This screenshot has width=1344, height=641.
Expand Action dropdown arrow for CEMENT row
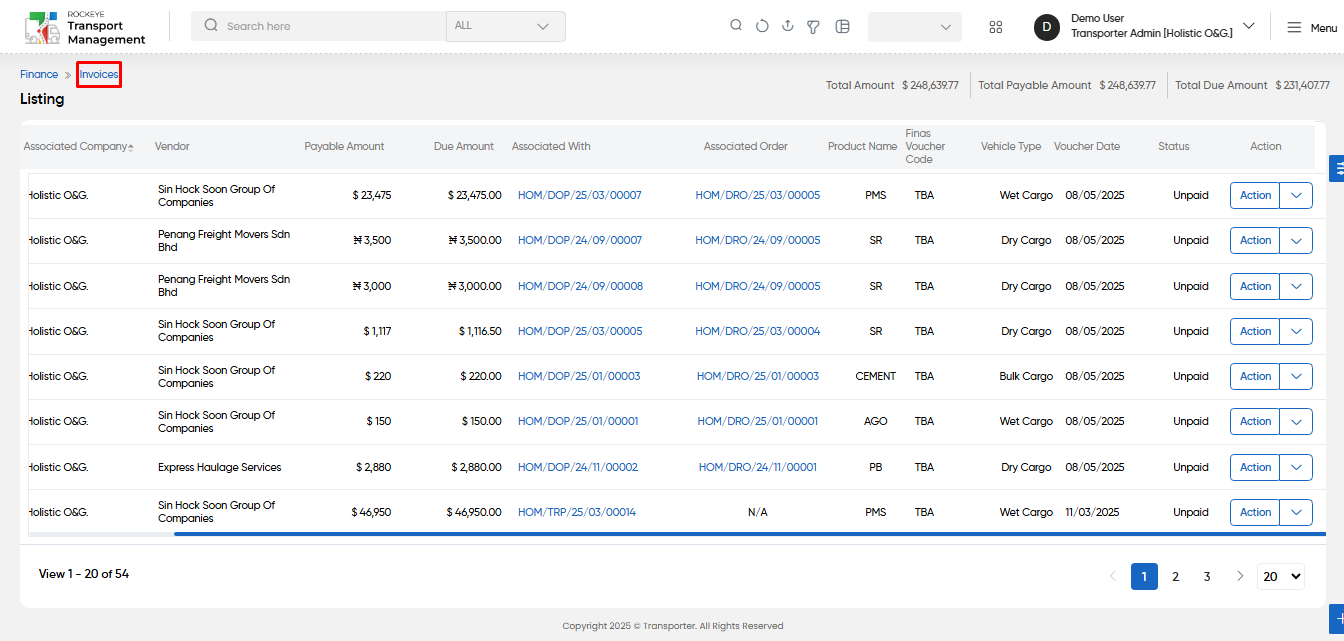pyautogui.click(x=1296, y=376)
